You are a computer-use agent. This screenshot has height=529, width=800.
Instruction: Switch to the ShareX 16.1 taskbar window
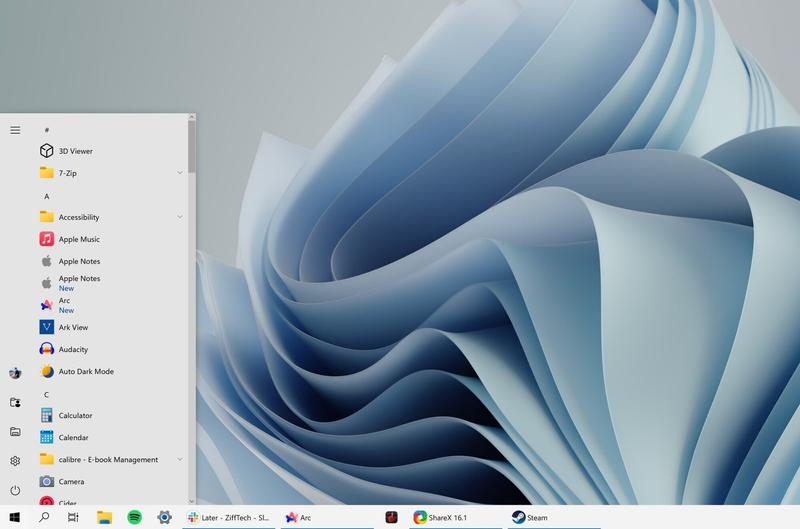point(442,517)
